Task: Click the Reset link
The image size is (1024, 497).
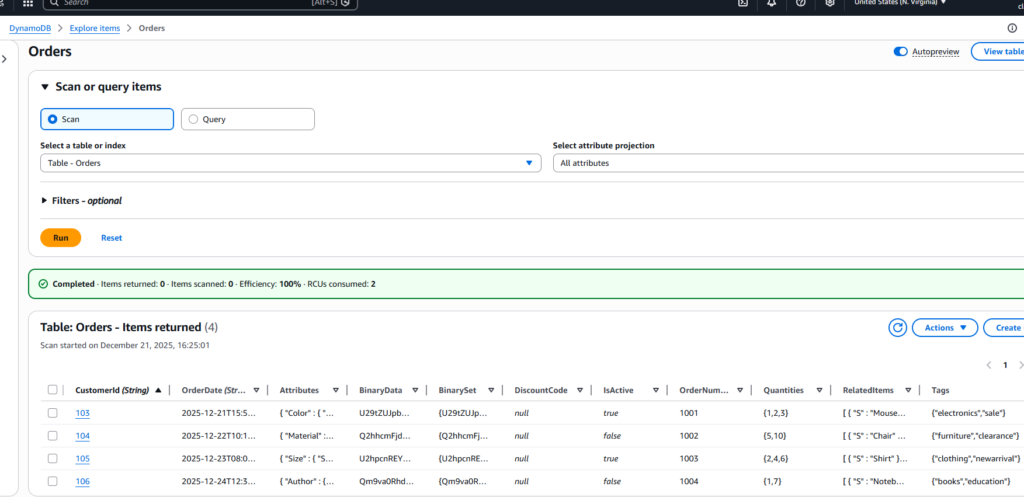Action: tap(111, 238)
